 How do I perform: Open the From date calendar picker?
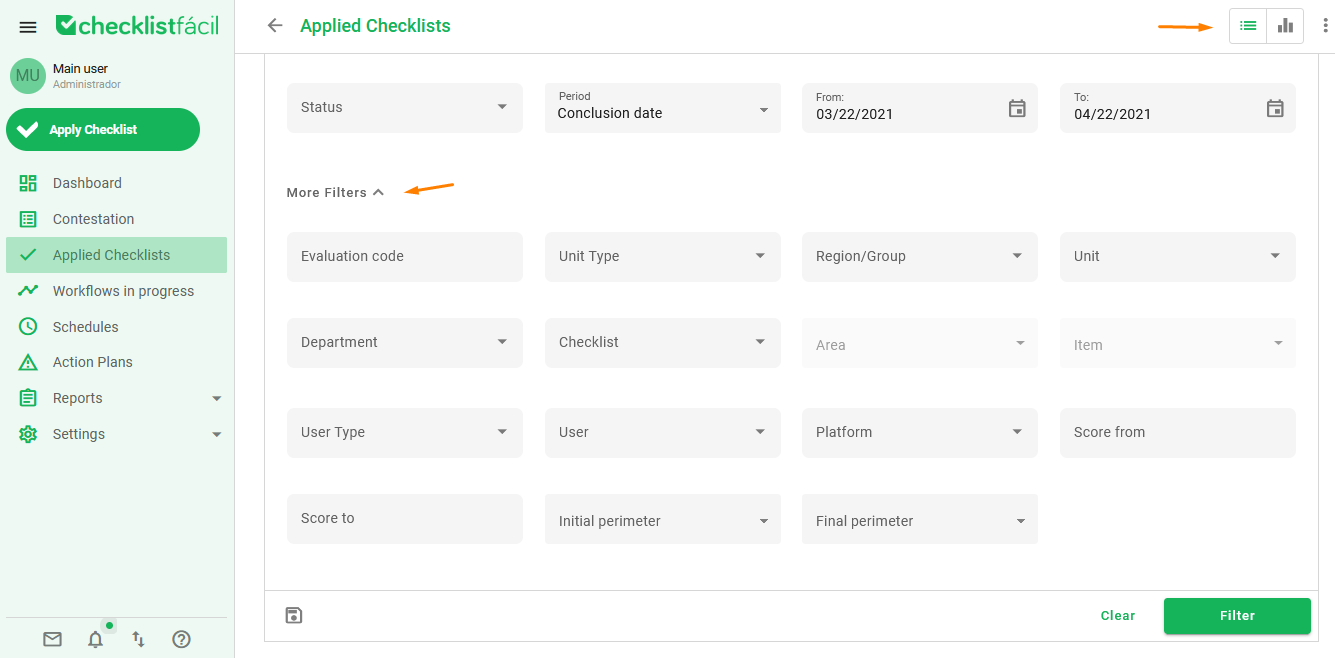point(1017,108)
